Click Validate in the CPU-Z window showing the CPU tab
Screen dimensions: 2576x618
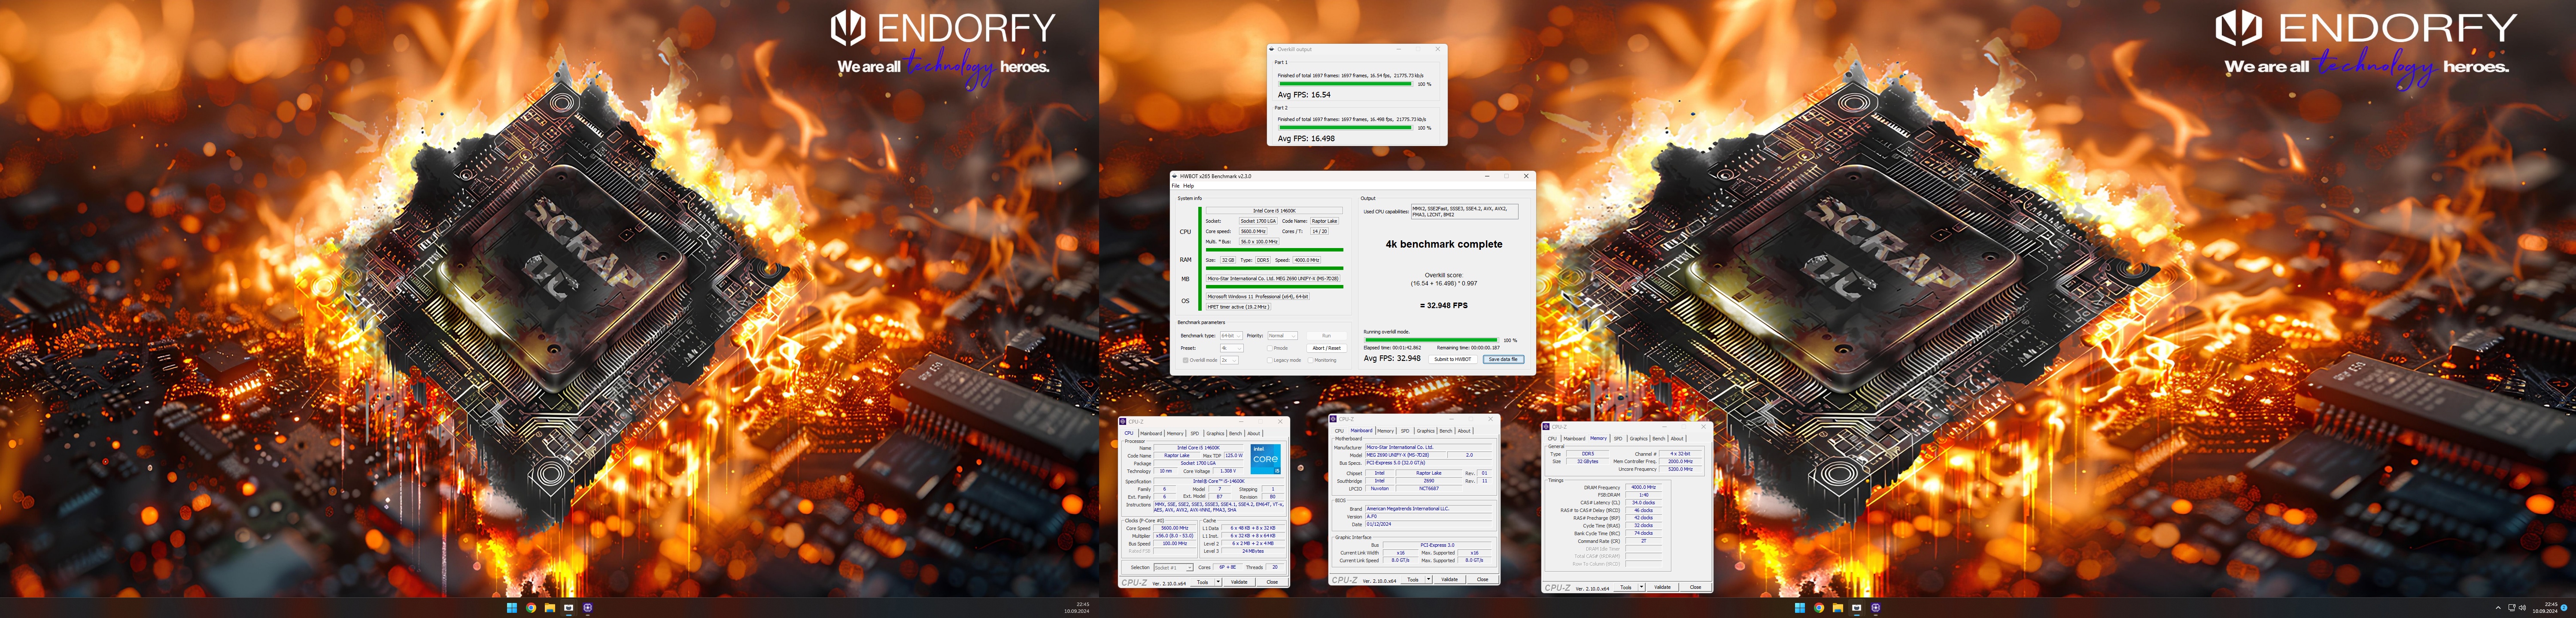click(1239, 582)
